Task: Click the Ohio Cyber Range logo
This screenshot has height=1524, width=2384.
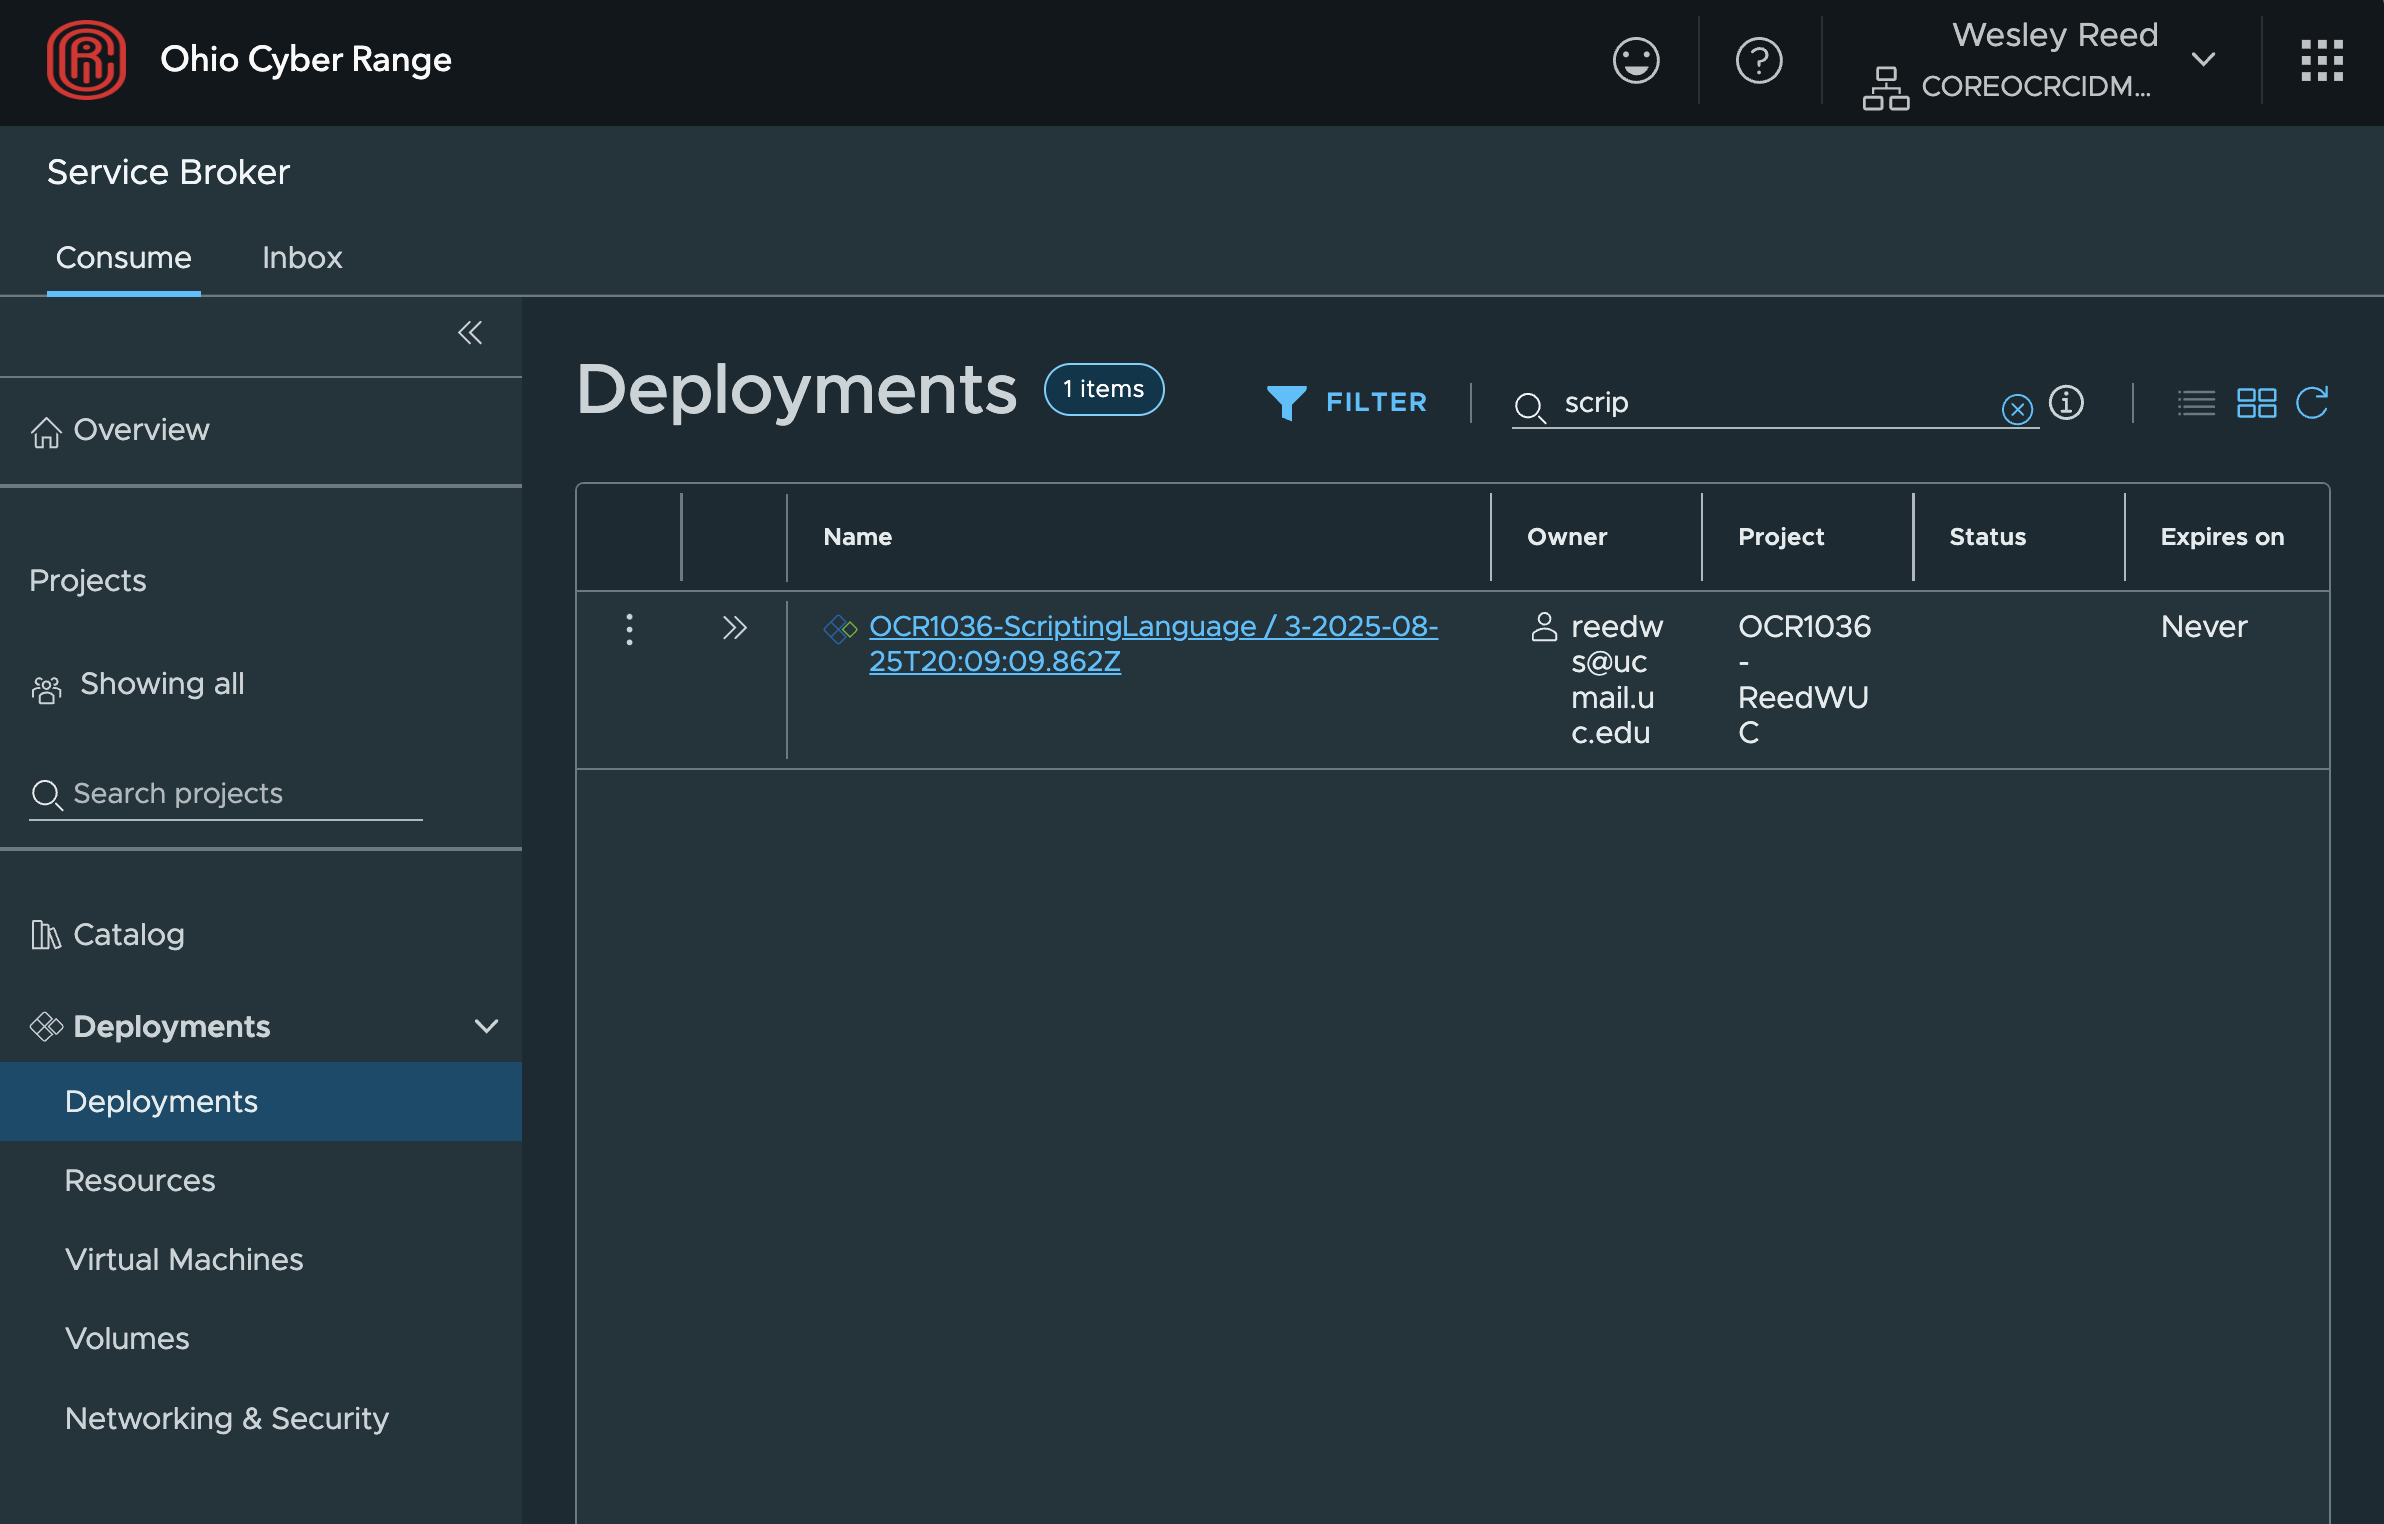Action: (x=86, y=60)
